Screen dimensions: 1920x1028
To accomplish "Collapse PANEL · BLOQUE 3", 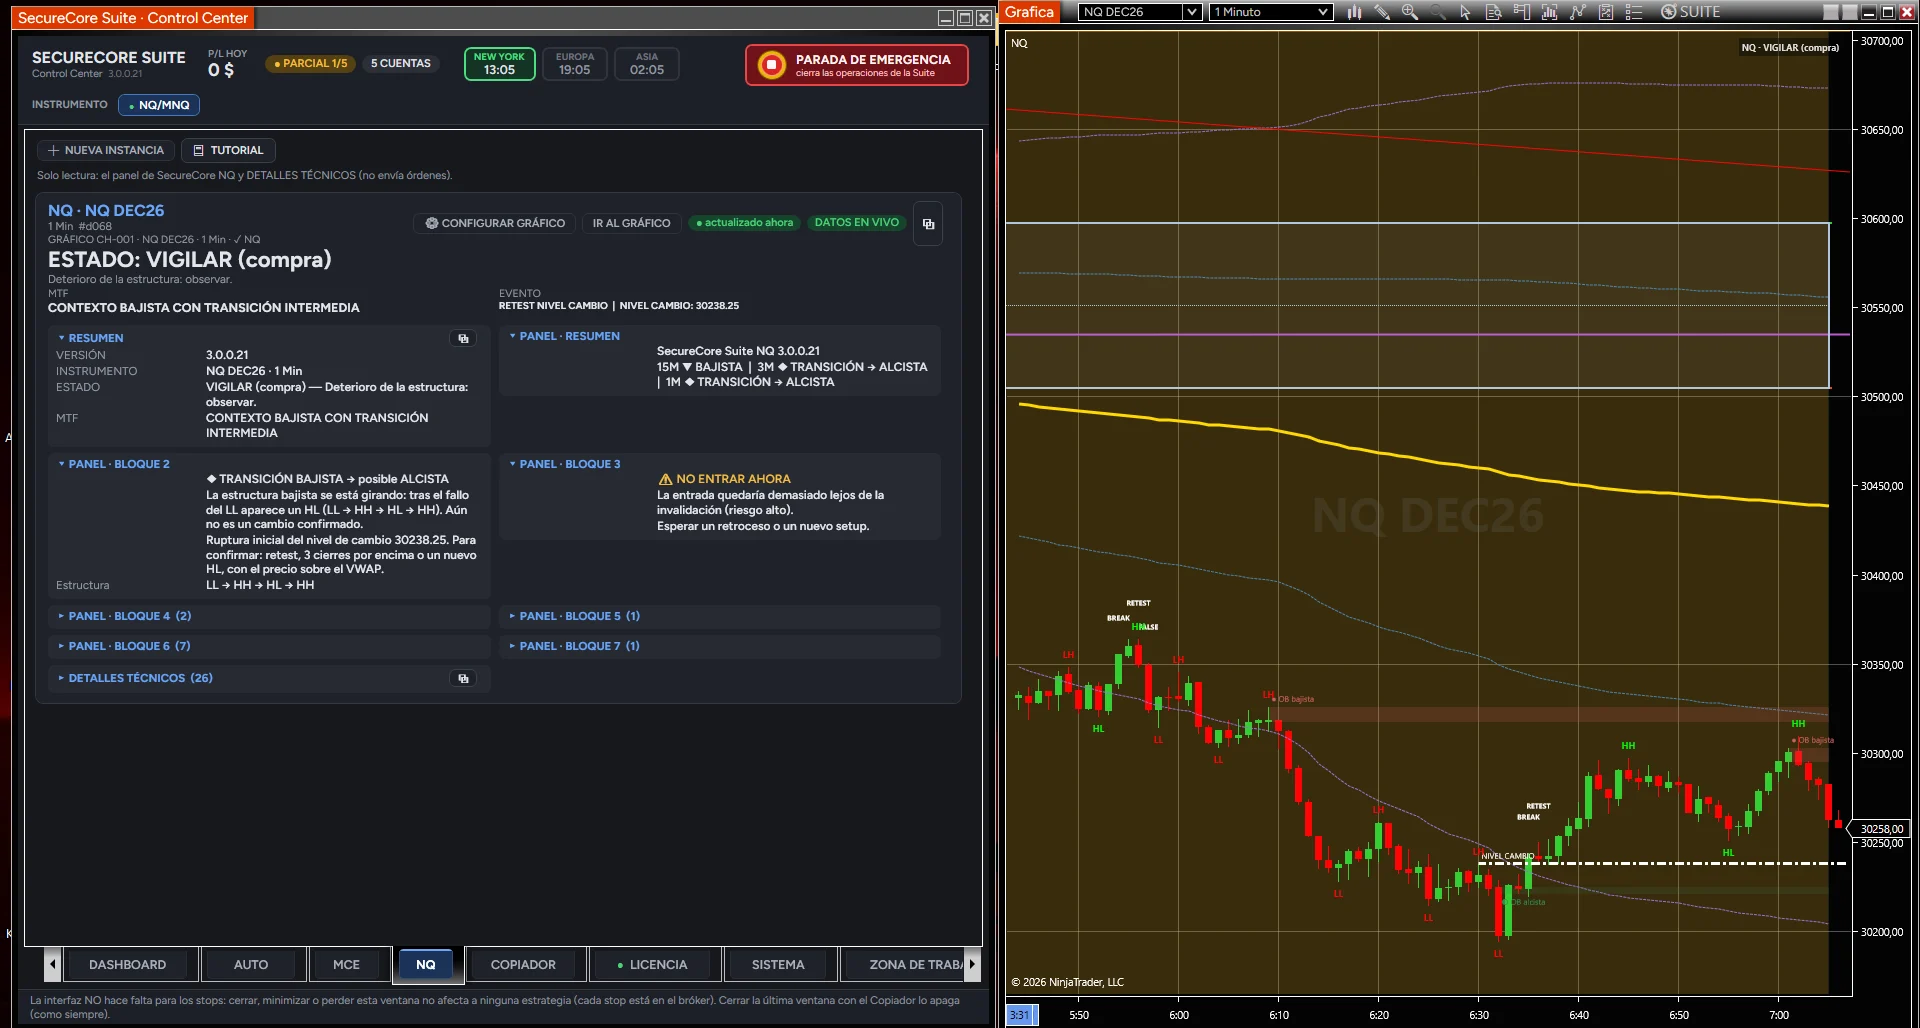I will (565, 464).
